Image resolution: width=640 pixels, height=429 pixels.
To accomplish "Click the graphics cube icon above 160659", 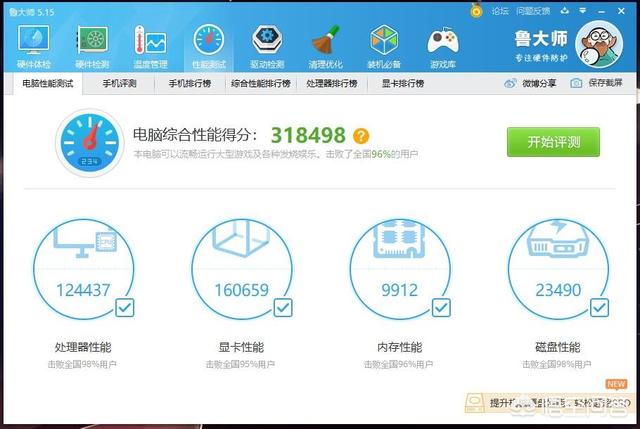I will pyautogui.click(x=242, y=239).
